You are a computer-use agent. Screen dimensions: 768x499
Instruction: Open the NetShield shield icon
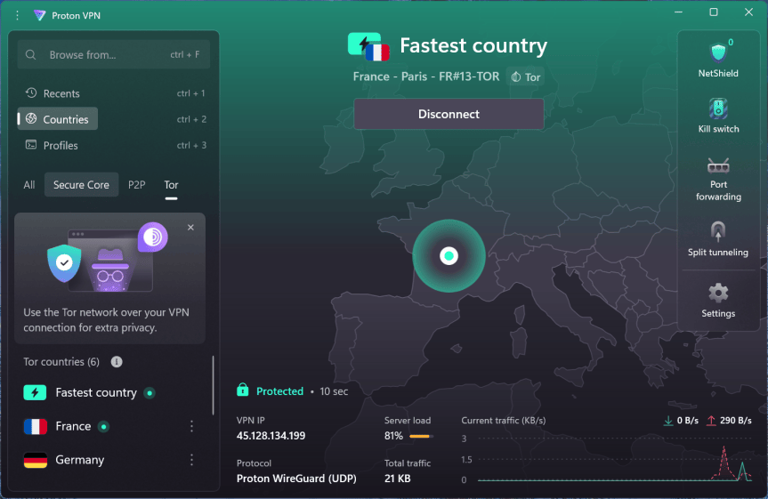click(x=718, y=53)
